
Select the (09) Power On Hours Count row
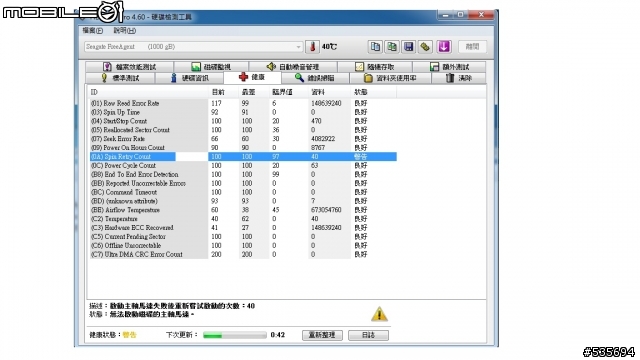coord(243,148)
